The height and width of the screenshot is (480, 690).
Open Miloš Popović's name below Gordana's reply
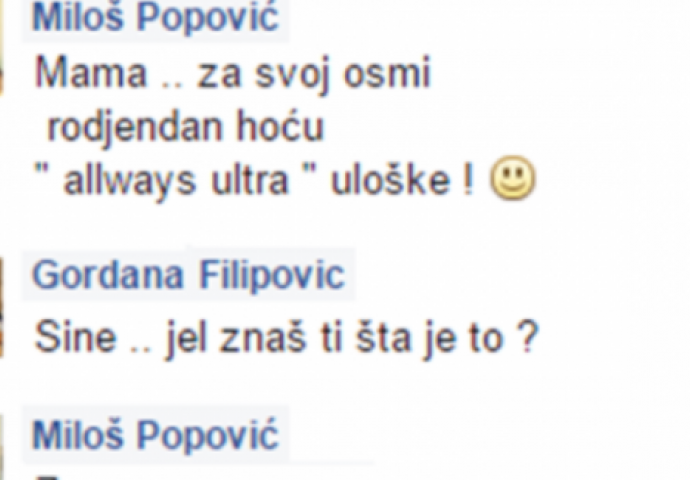[156, 435]
